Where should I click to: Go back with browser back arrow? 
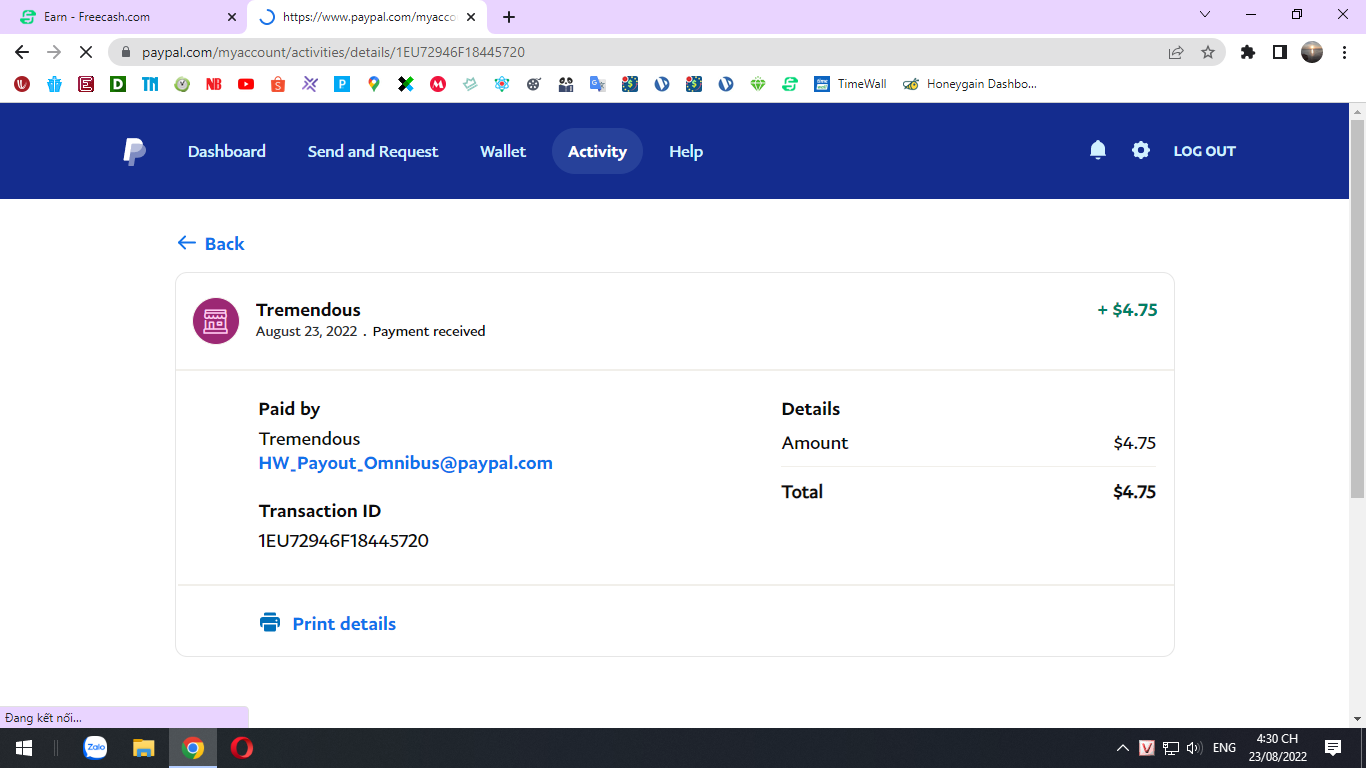[x=22, y=52]
